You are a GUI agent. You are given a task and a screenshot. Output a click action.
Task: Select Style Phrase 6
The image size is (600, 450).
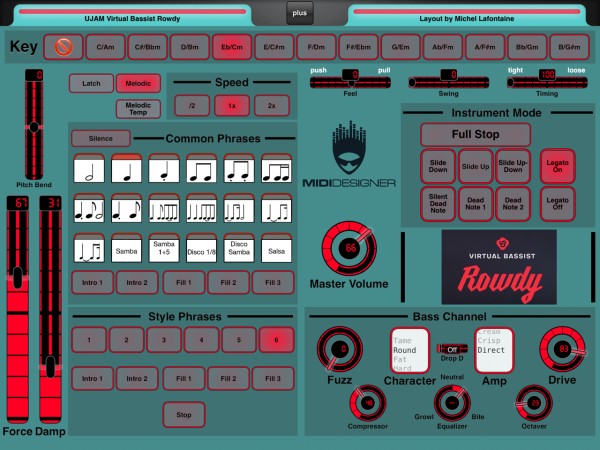[276, 340]
